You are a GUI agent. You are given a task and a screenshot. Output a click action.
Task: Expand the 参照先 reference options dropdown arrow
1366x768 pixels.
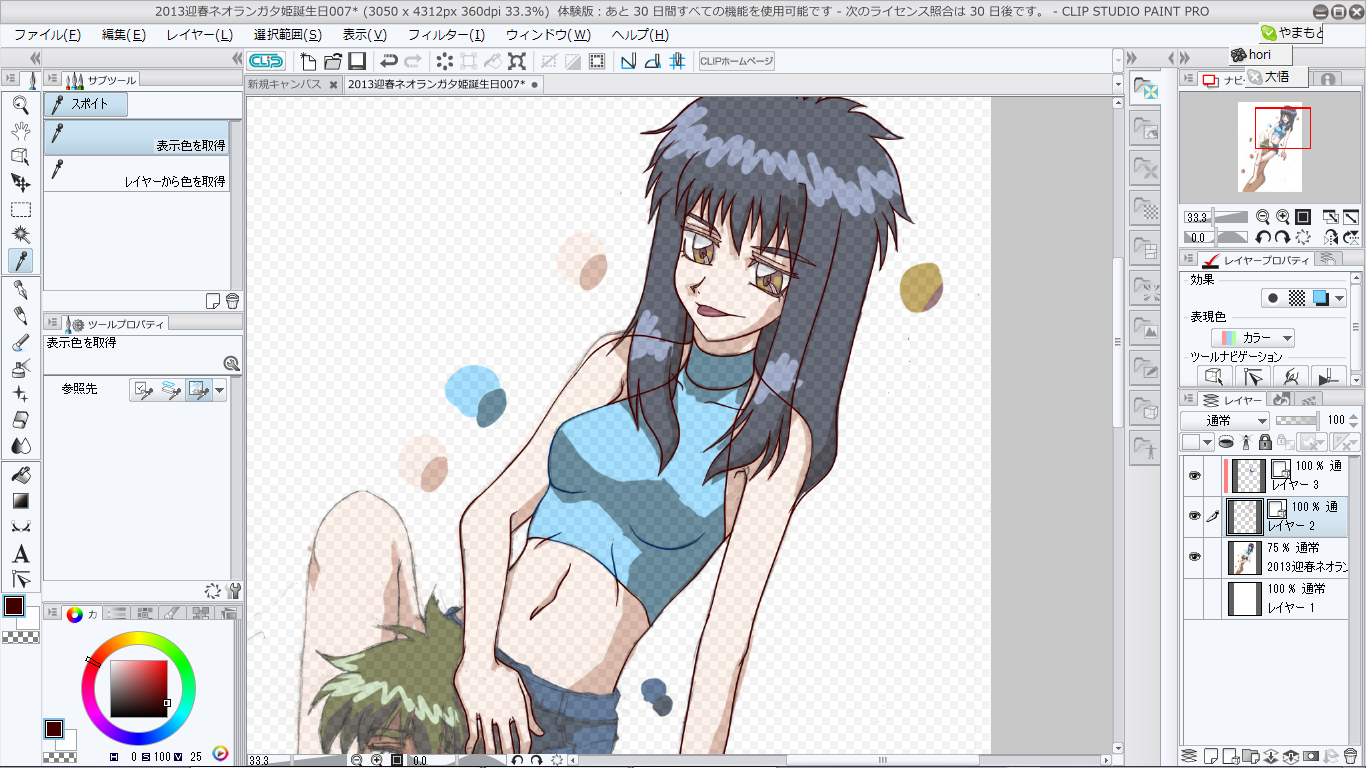[x=220, y=390]
